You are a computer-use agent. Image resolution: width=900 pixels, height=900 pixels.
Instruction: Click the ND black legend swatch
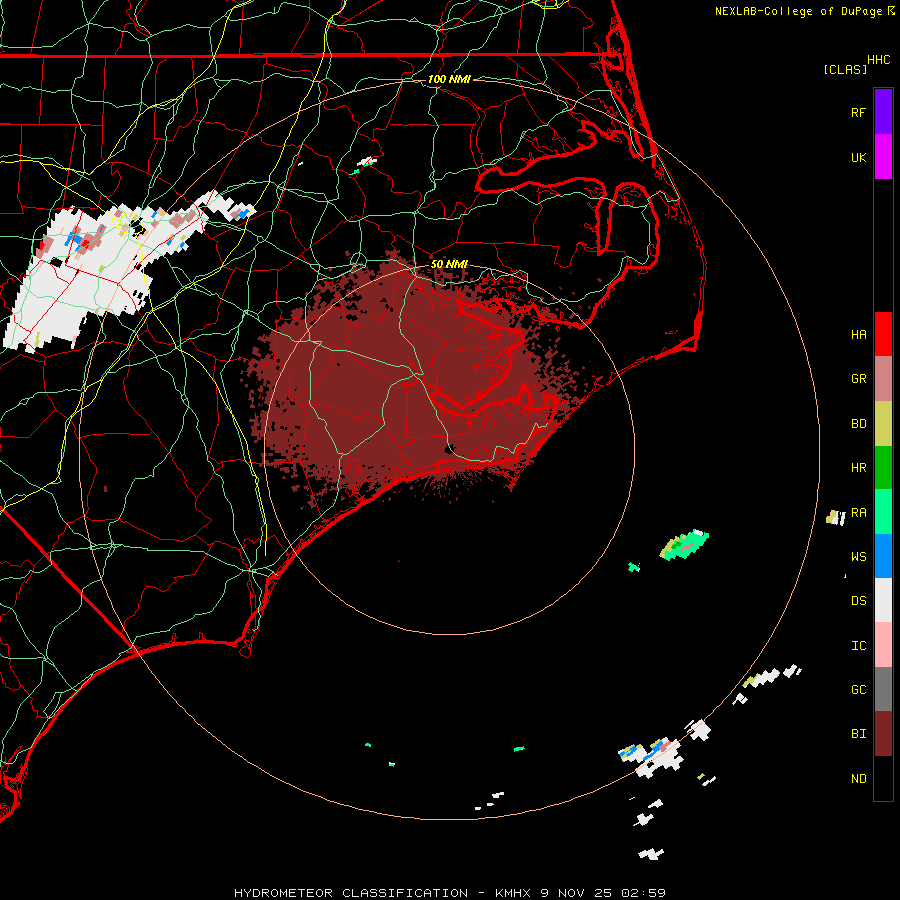point(883,778)
